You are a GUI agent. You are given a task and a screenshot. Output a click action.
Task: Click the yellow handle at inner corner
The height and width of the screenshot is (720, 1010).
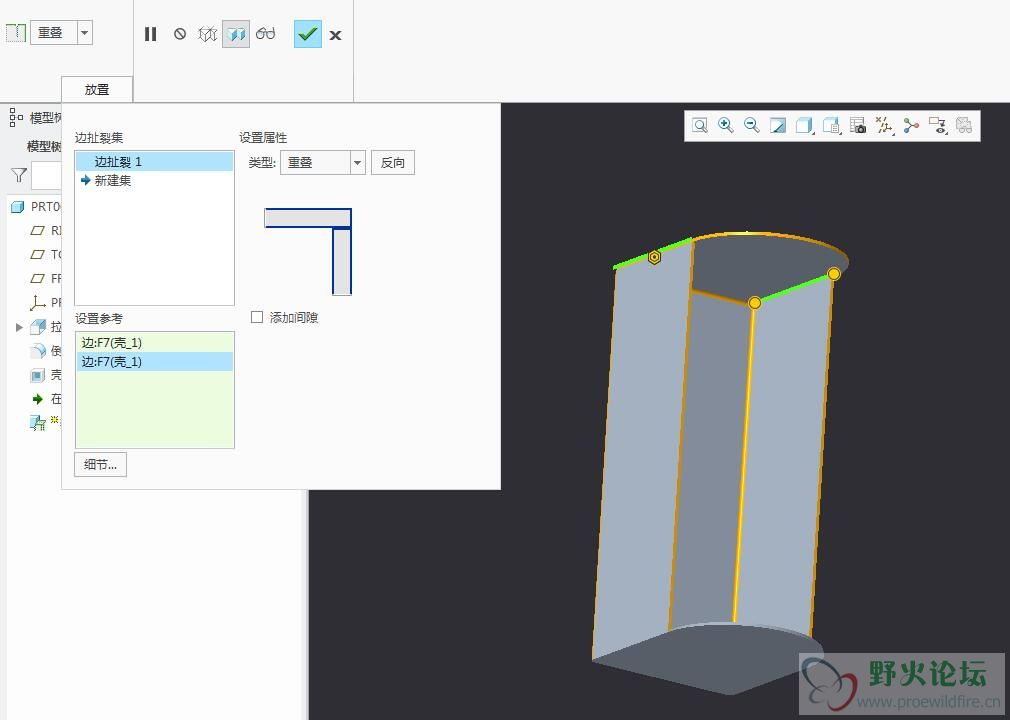point(755,303)
